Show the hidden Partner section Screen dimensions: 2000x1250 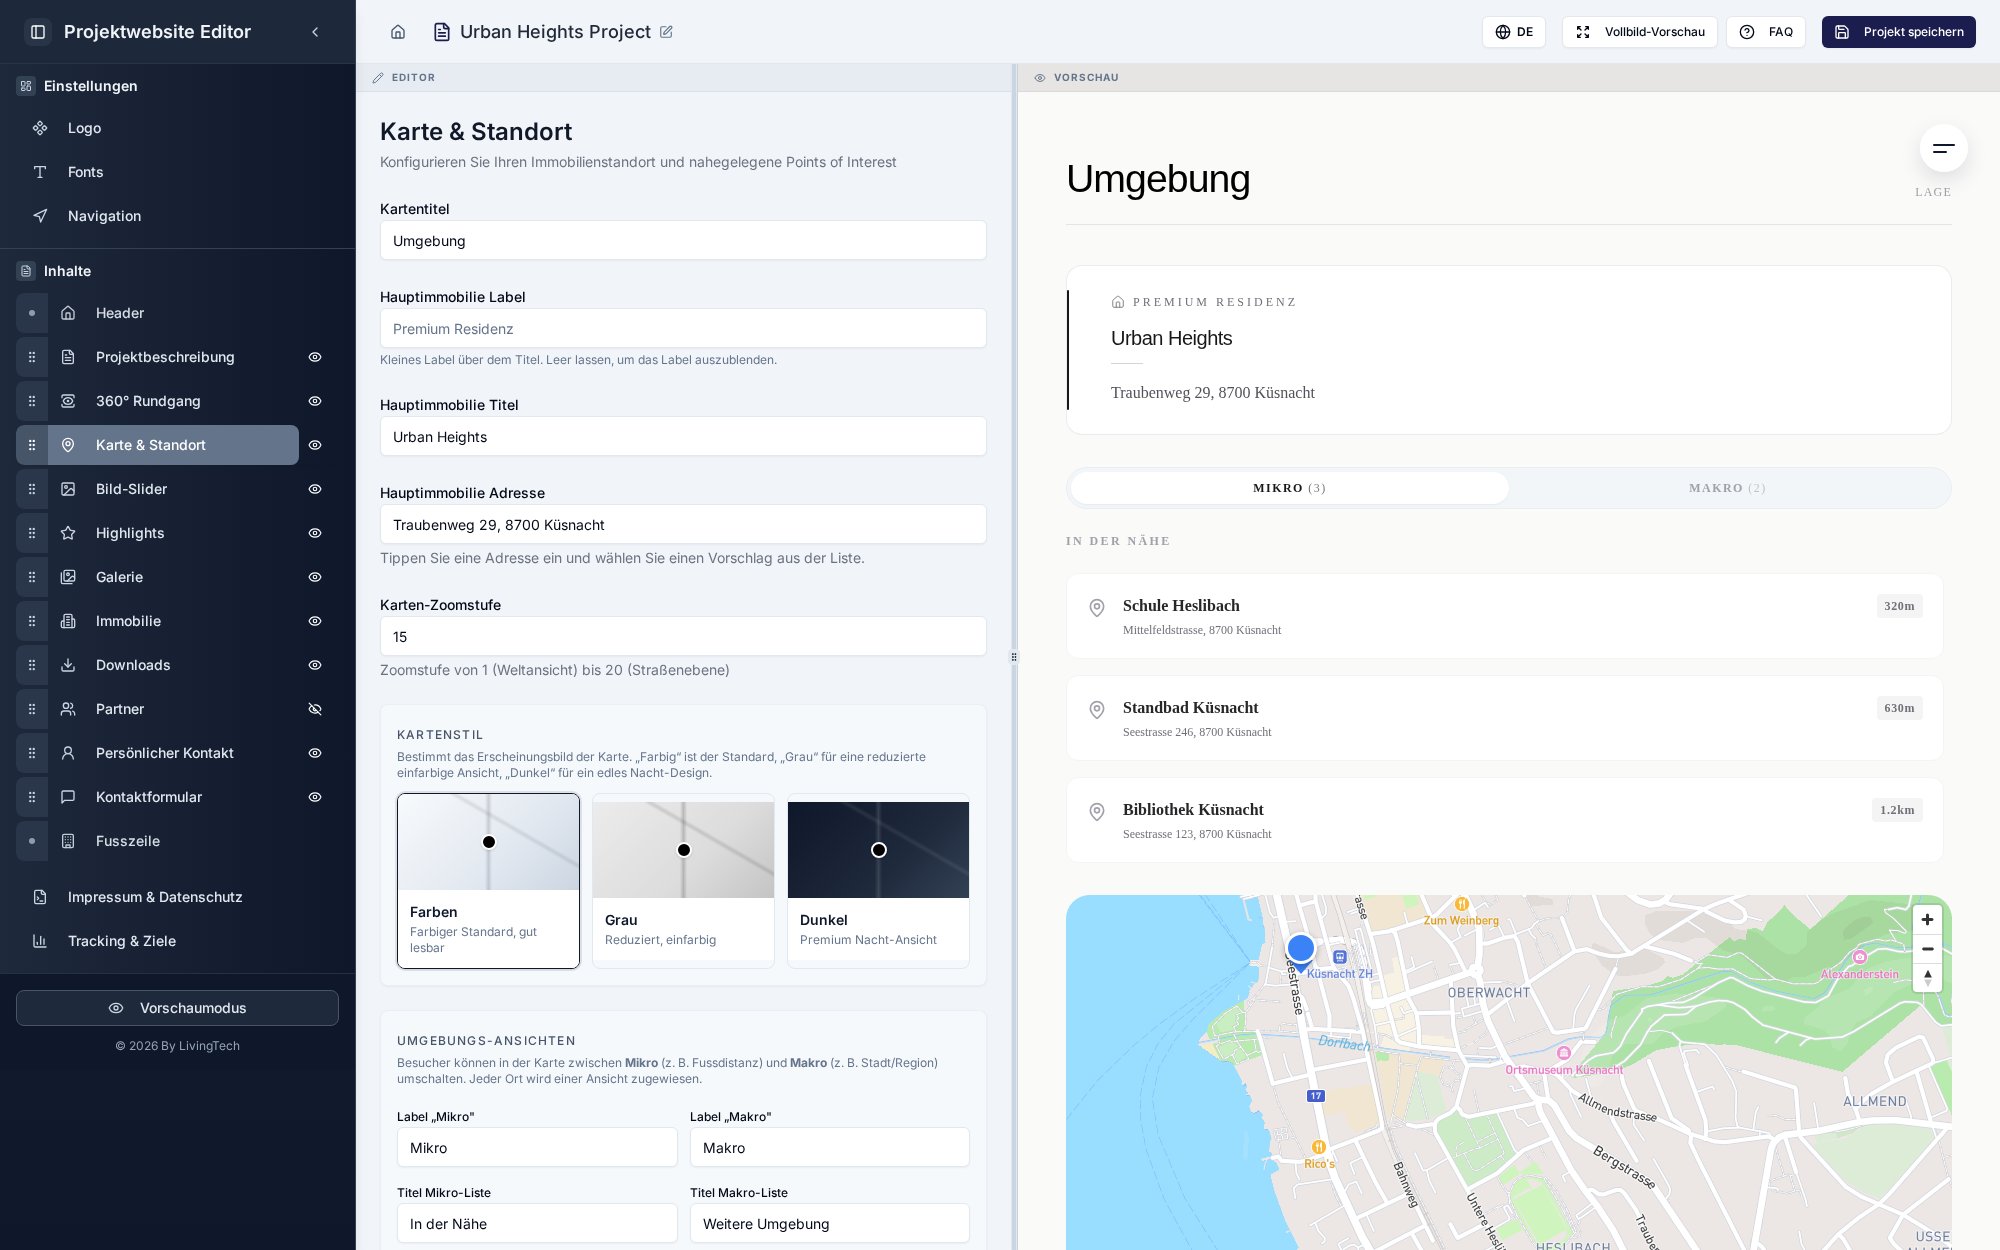point(315,709)
